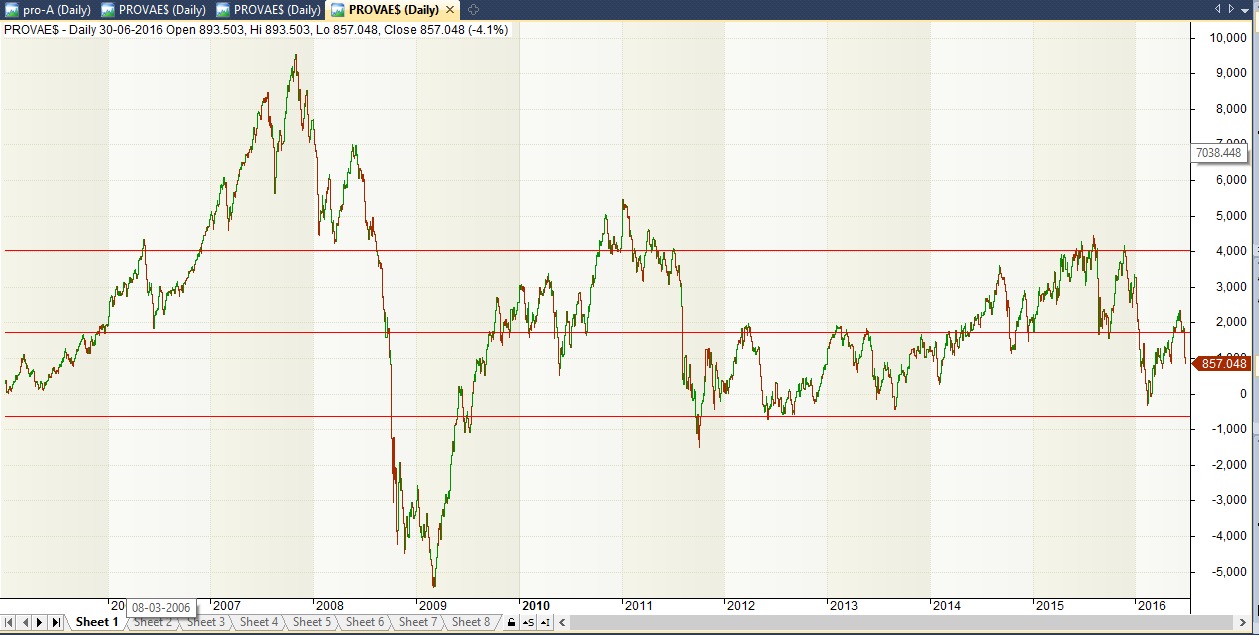The image size is (1259, 635).
Task: Click the PROVAE$ OHLC title line
Action: pyautogui.click(x=257, y=30)
